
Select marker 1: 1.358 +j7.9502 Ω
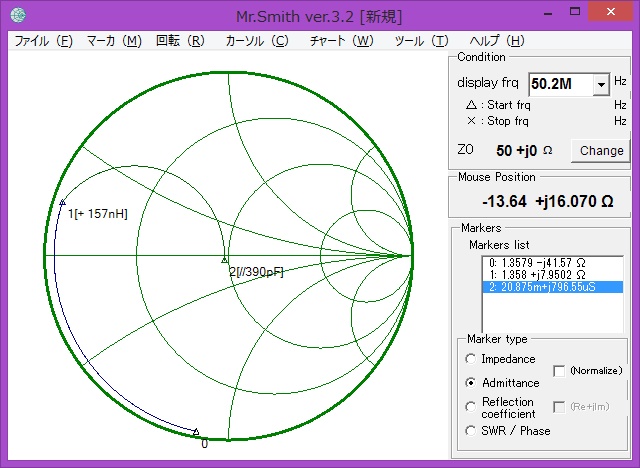553,275
